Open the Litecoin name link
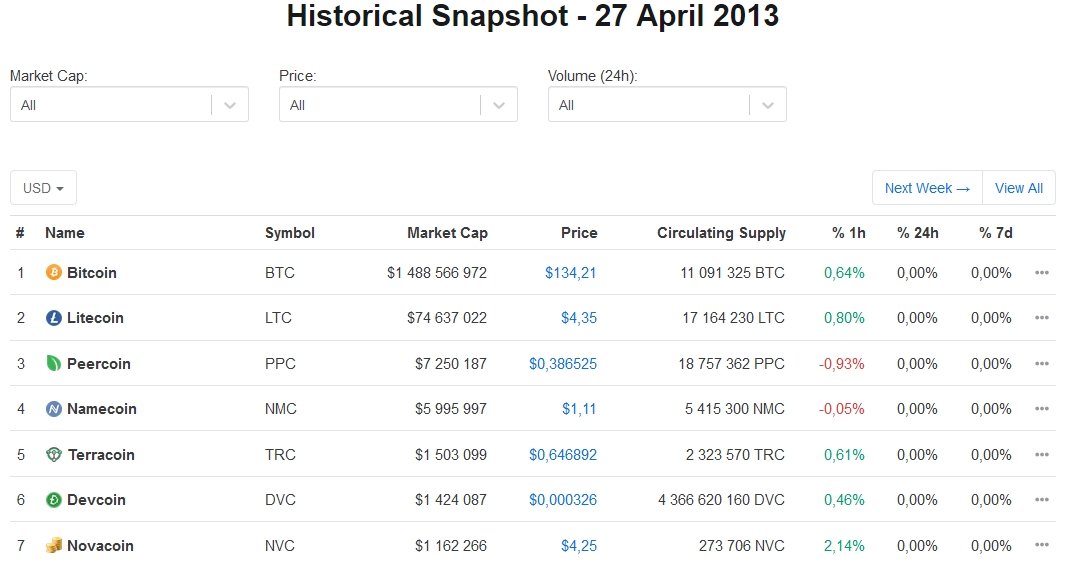Image resolution: width=1066 pixels, height=564 pixels. (95, 317)
